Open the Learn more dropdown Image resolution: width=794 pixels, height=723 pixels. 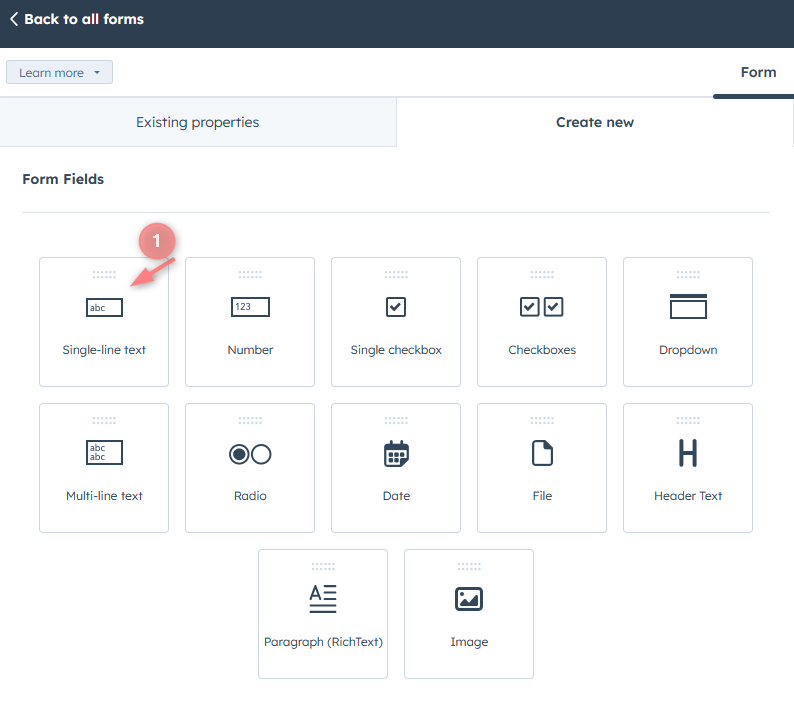[x=60, y=72]
